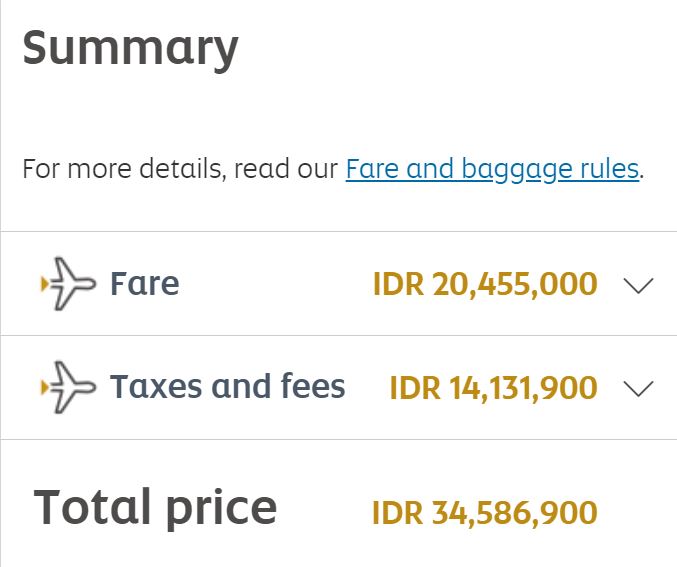Click the airplane icon beside Taxes and fees
The image size is (677, 567).
(x=68, y=387)
